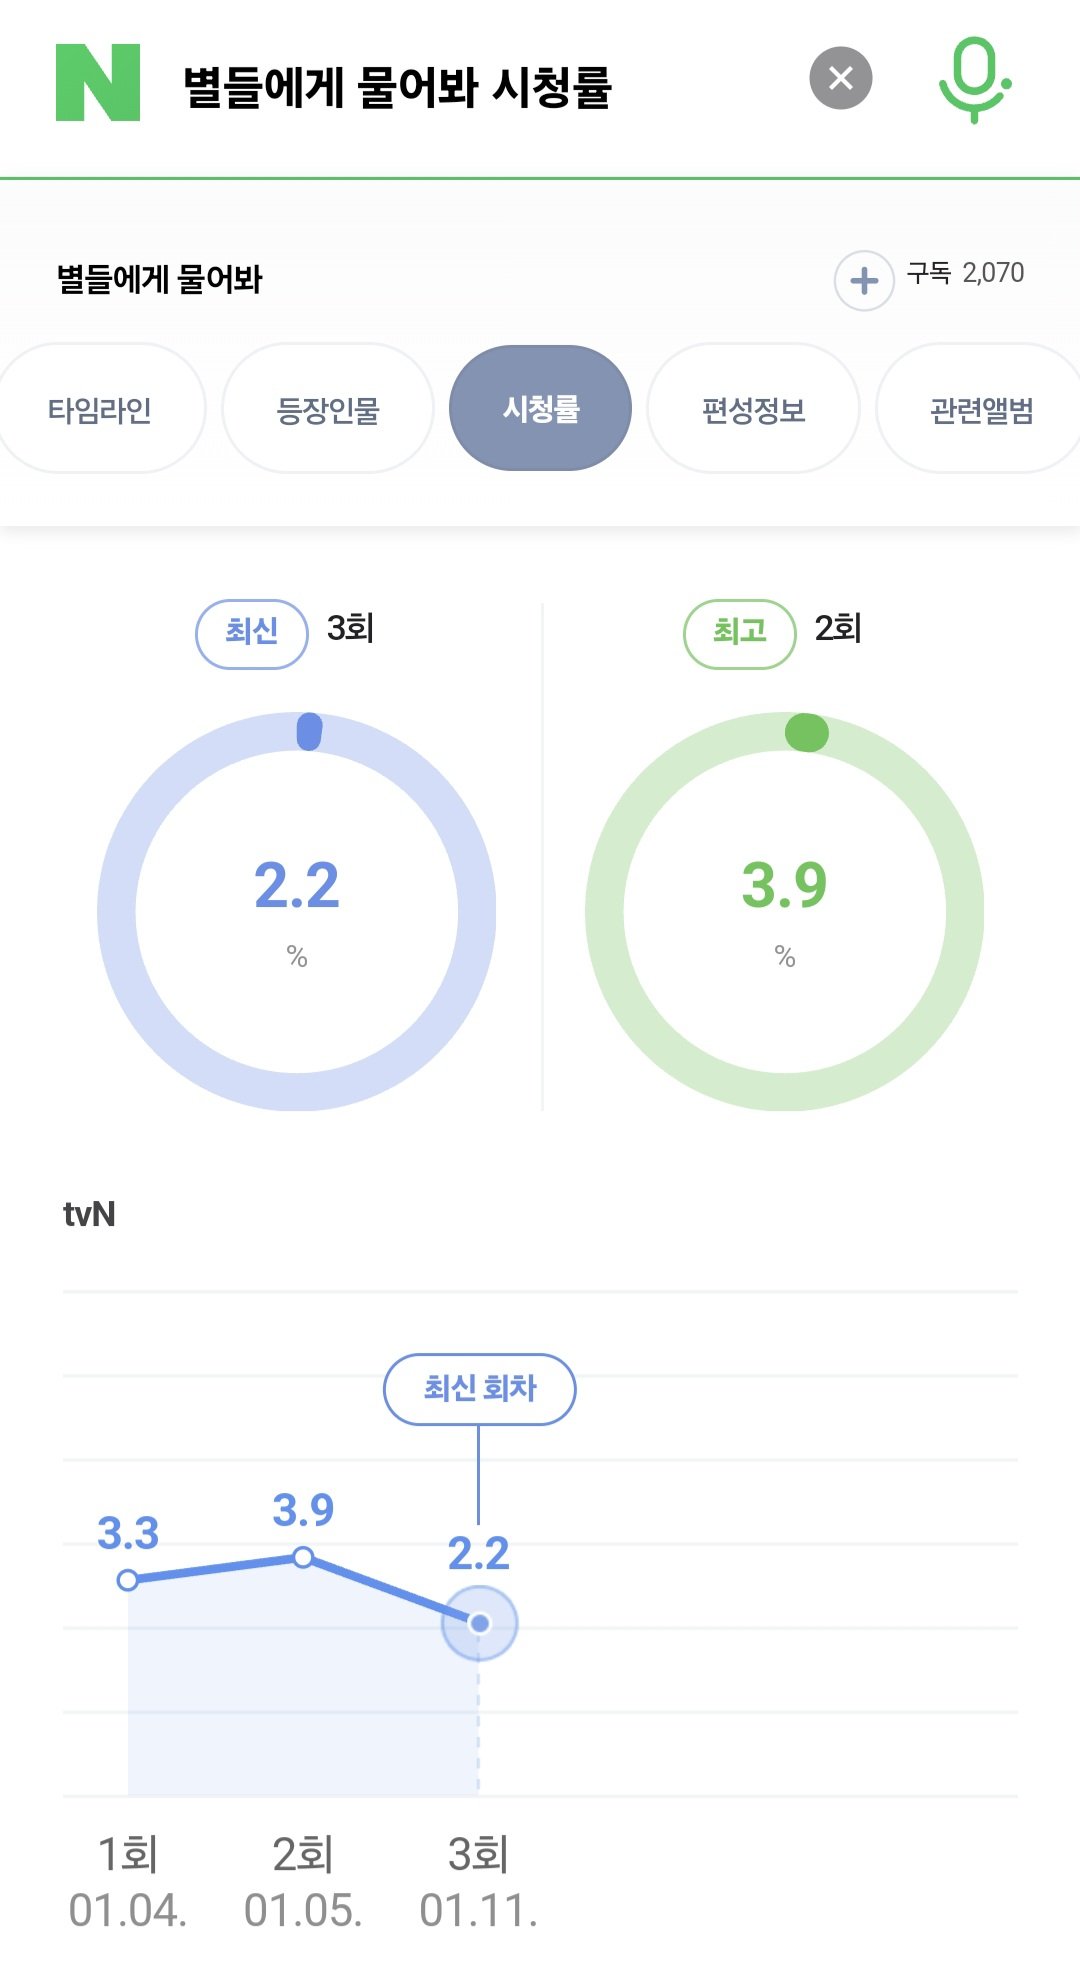Click the search field text 별들에게 물어봐 시청률
This screenshot has width=1080, height=1983.
[x=397, y=87]
